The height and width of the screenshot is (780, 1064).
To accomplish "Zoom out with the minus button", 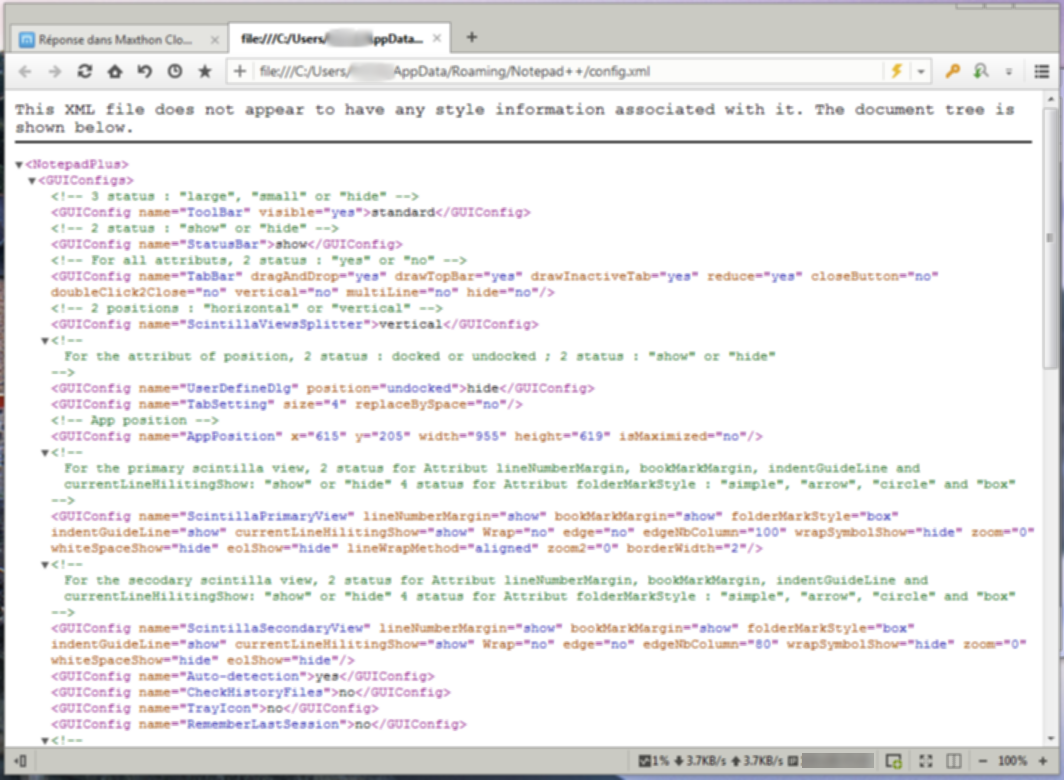I will coord(983,761).
